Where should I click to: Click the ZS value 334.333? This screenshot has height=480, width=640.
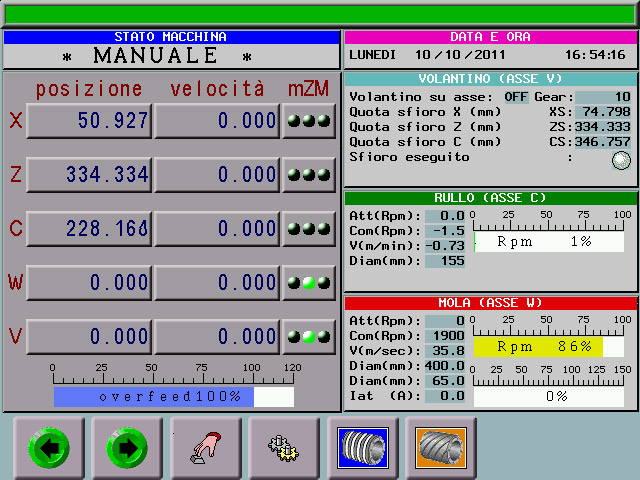click(x=602, y=127)
